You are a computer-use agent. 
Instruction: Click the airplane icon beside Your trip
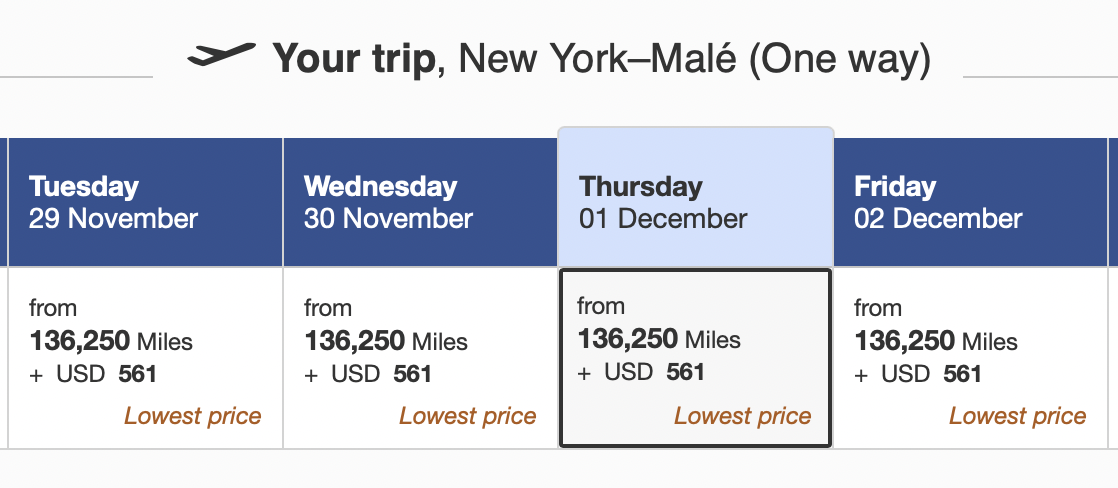(221, 54)
